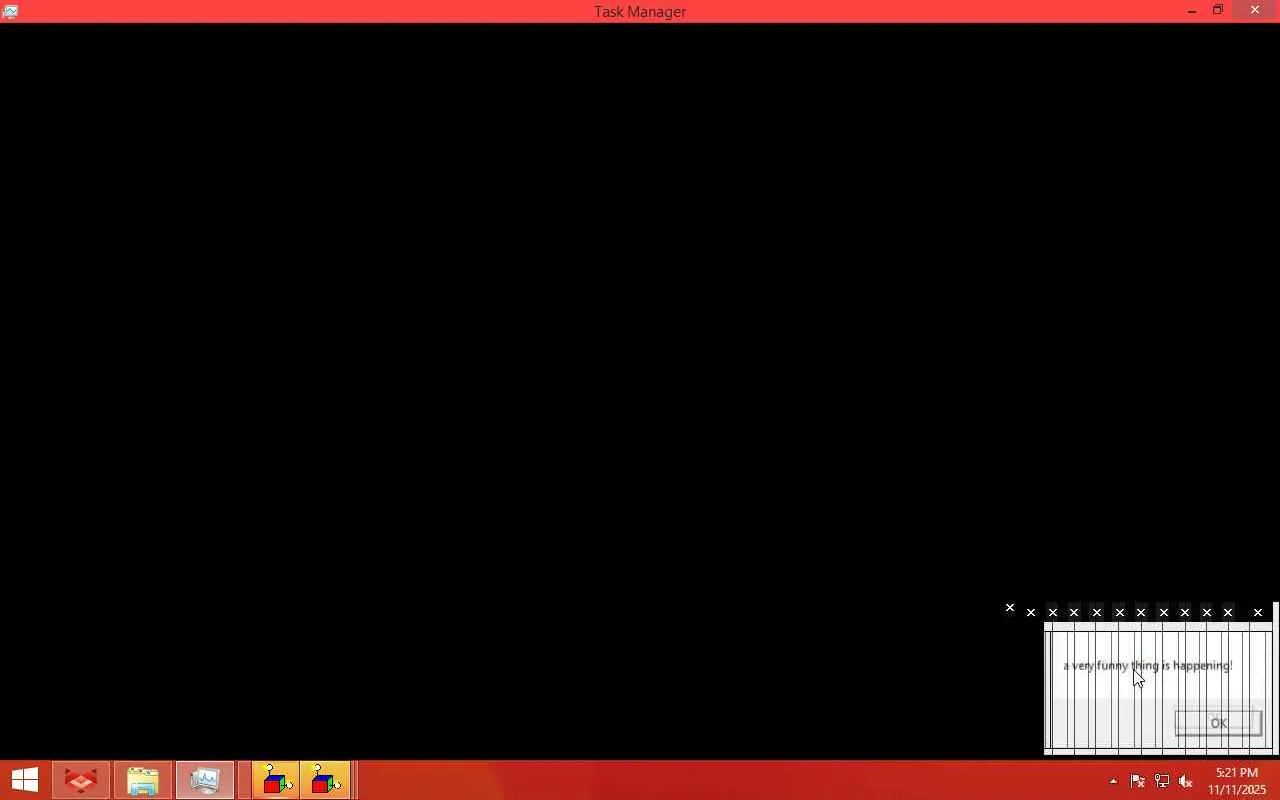Restore down the Task Manager window
1280x800 pixels.
click(x=1217, y=11)
